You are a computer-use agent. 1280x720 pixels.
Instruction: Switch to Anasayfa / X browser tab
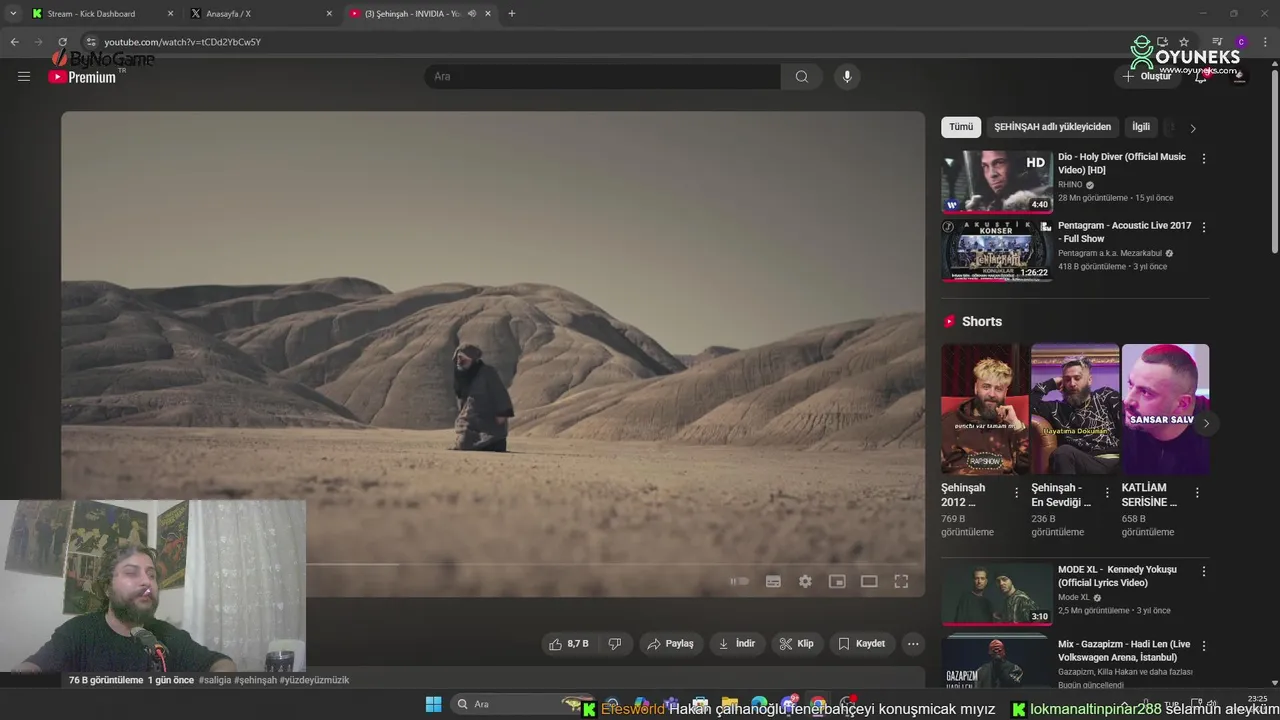(x=262, y=14)
